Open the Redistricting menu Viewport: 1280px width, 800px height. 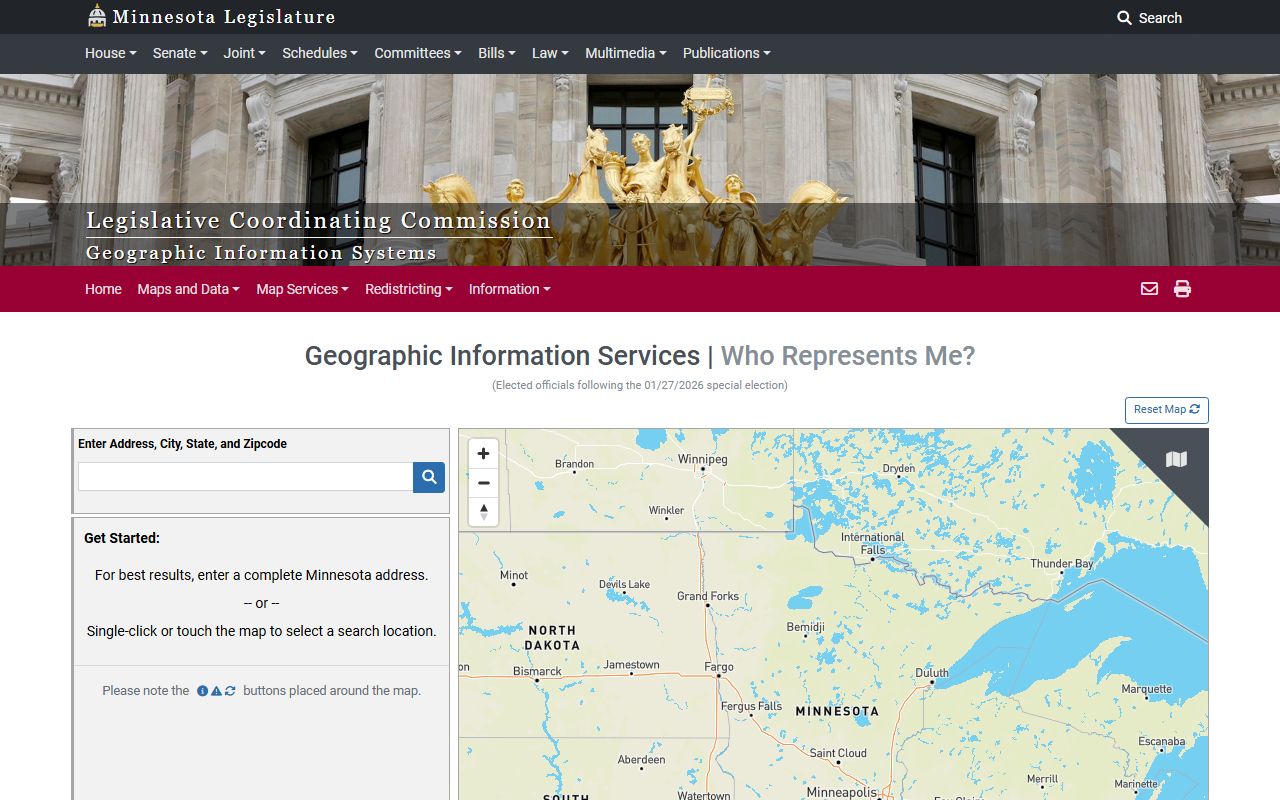tap(409, 289)
